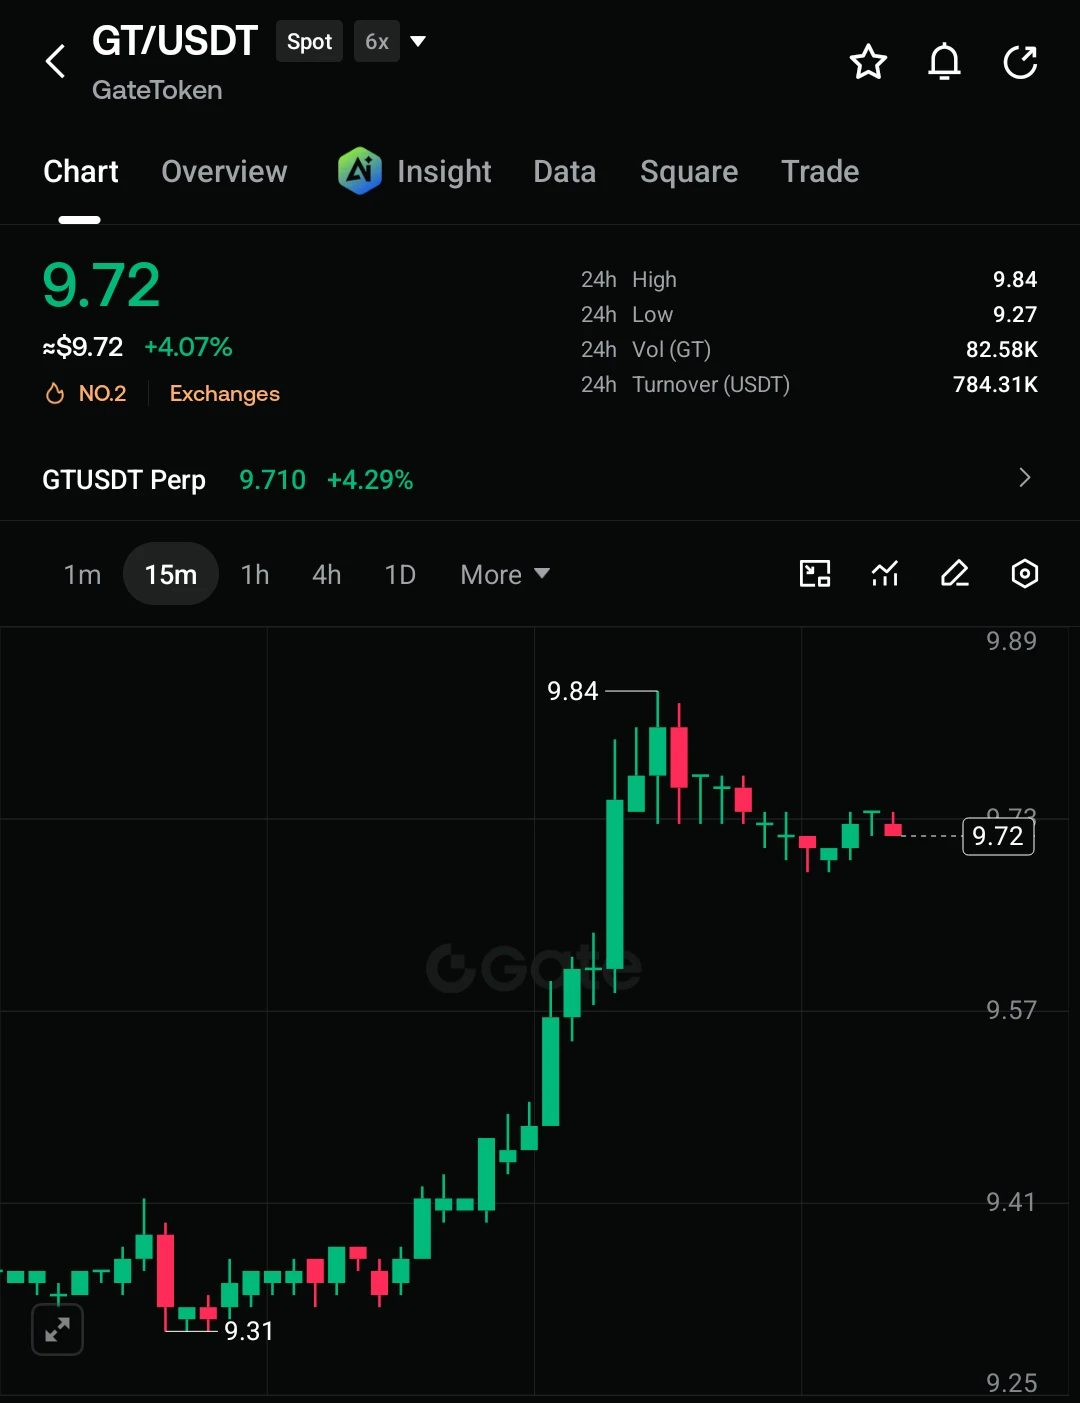Tap the current price tag 9.72 on chart

point(998,836)
